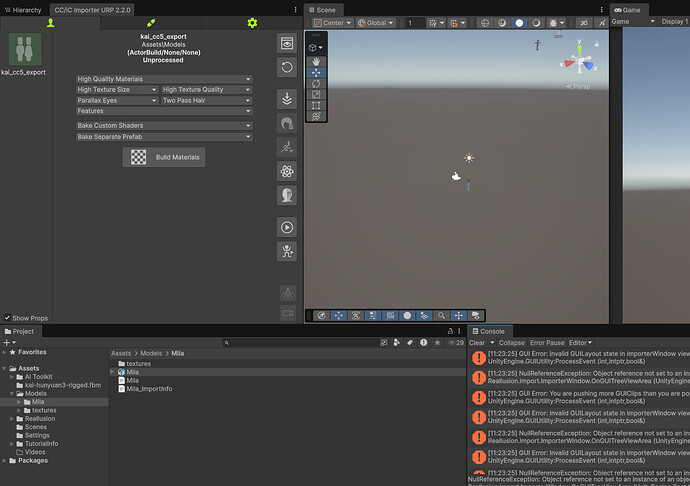Open the Parallax Eyes dropdown
Screen dimensions: 690x486
point(117,100)
